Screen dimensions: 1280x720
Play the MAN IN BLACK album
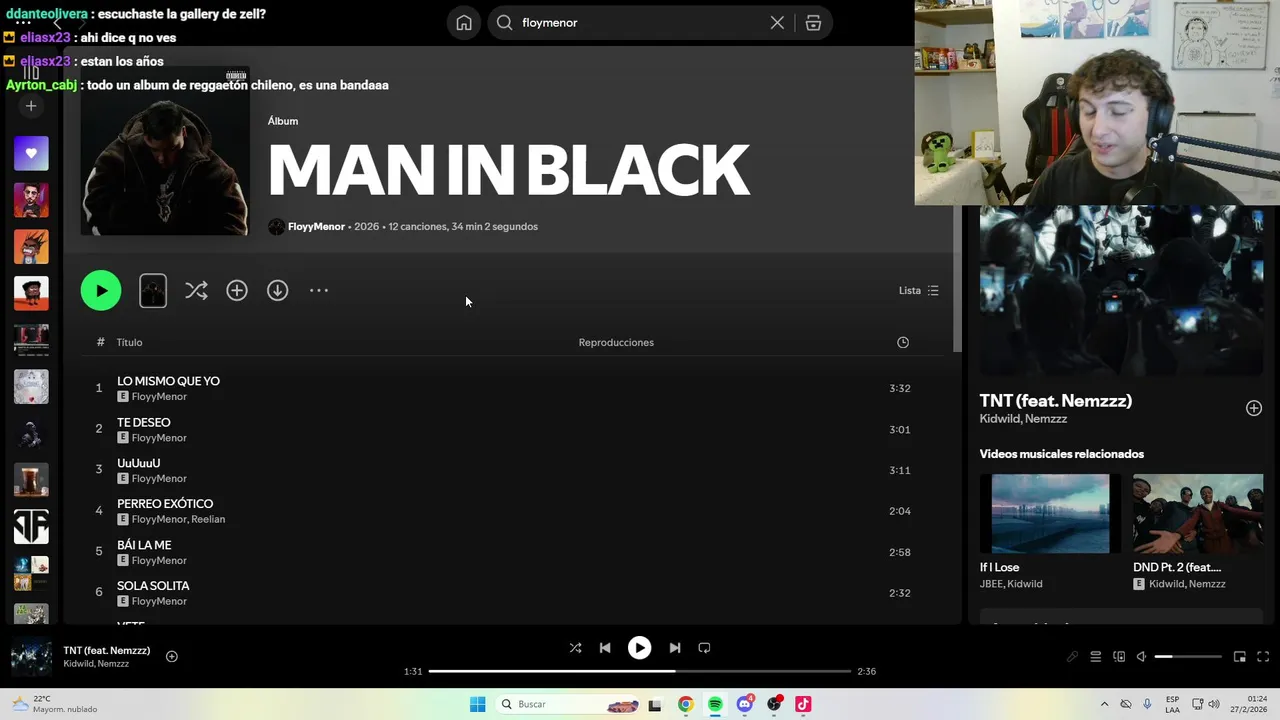(101, 290)
